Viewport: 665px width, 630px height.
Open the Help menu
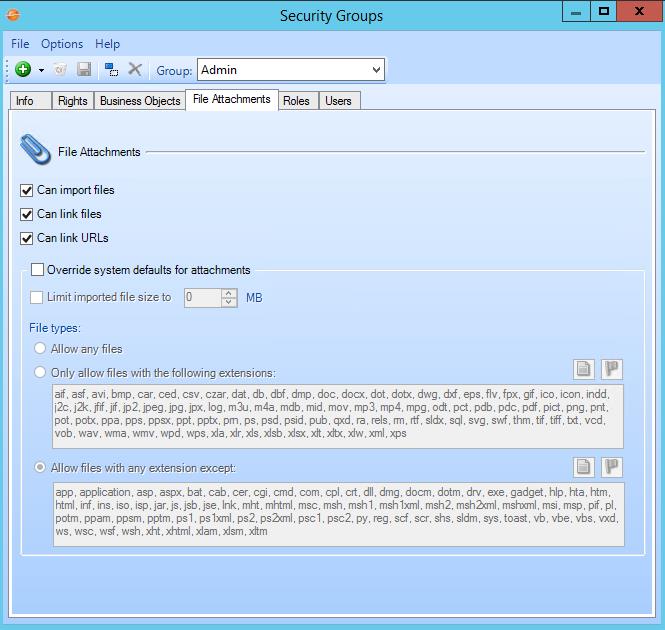pos(107,44)
